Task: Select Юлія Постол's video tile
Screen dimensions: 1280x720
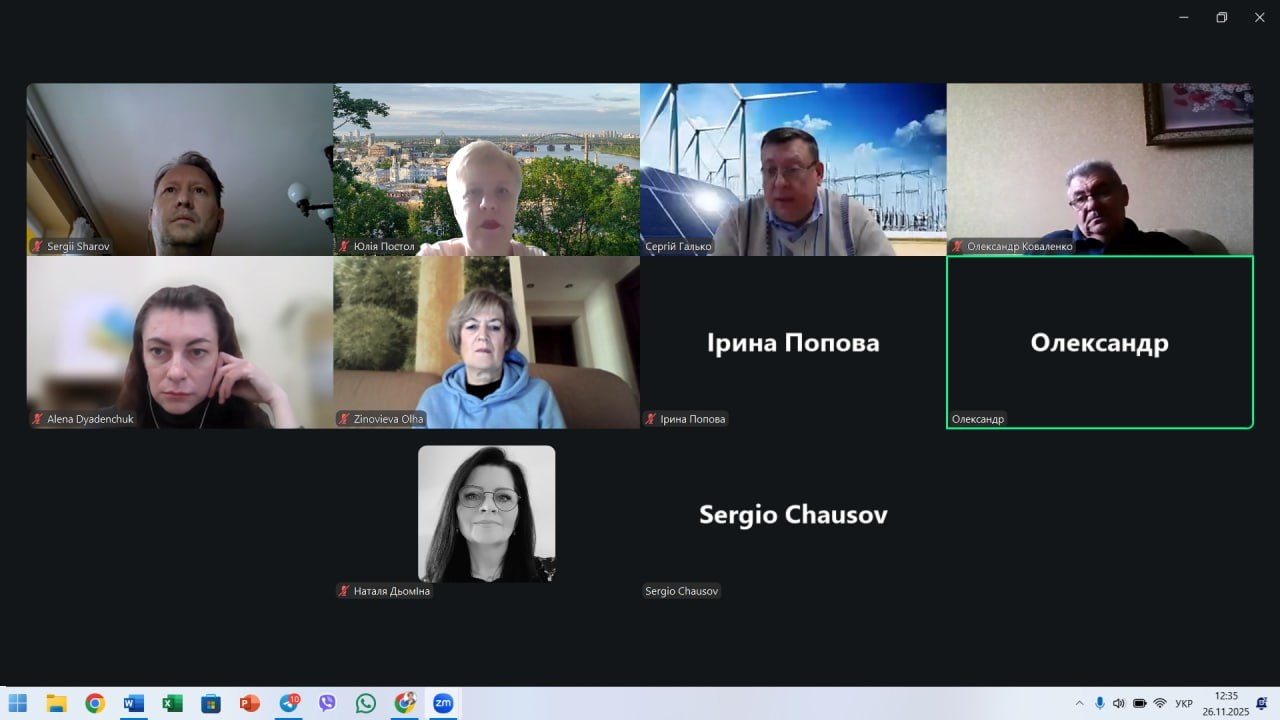Action: [x=487, y=169]
